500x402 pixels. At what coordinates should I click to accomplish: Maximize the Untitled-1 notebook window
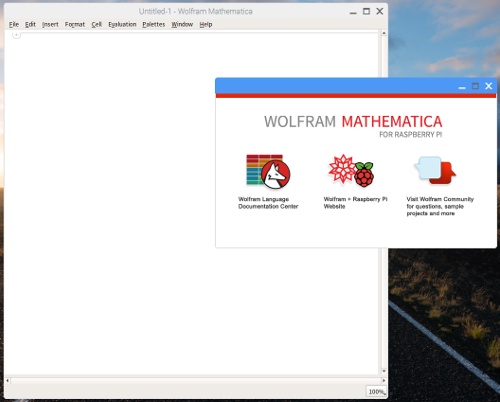(366, 11)
